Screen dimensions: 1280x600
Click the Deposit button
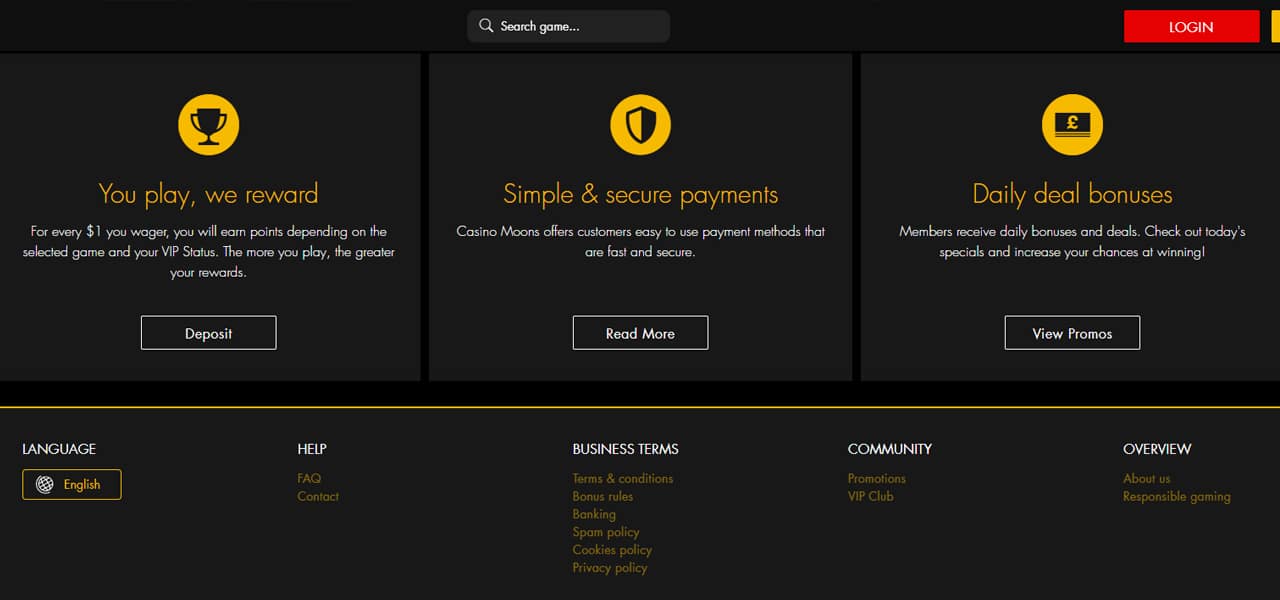pyautogui.click(x=208, y=333)
